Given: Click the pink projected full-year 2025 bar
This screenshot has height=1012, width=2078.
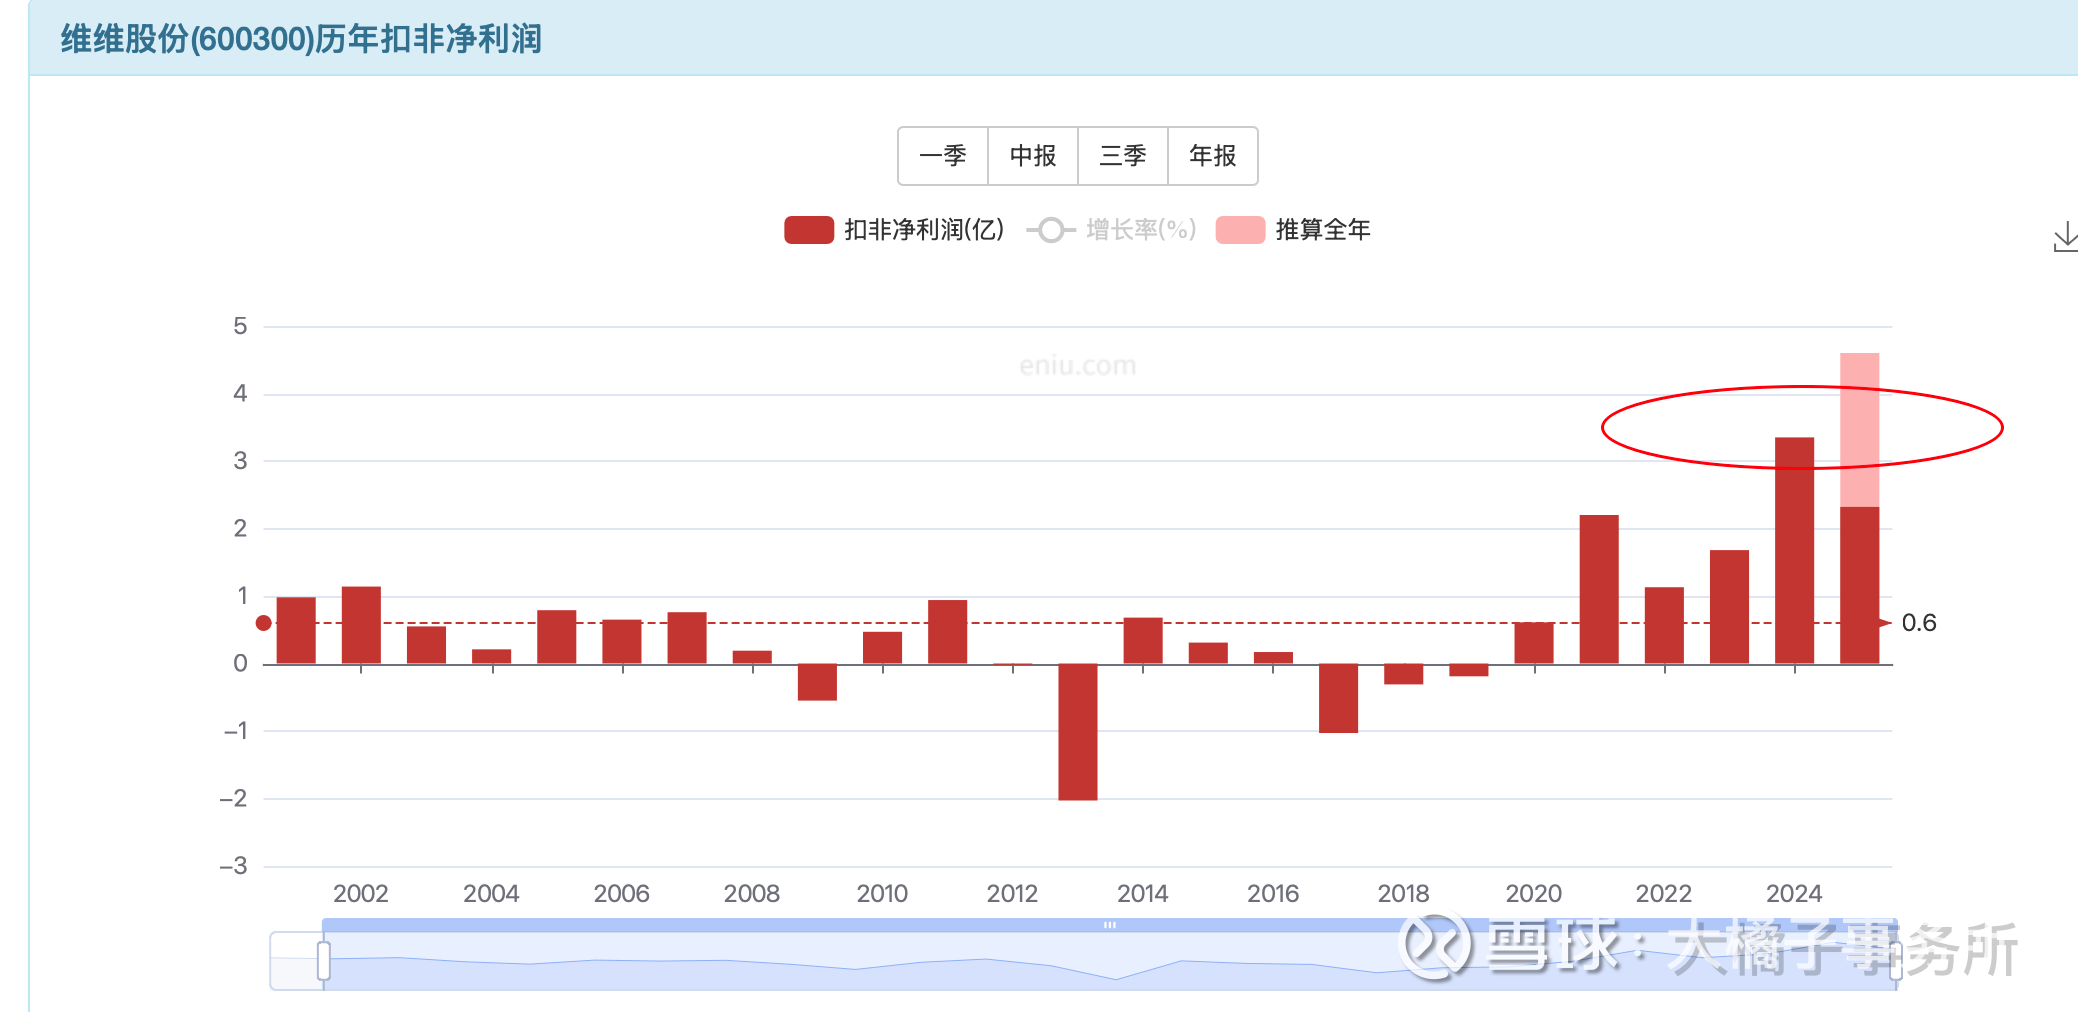Looking at the screenshot, I should click(1860, 430).
